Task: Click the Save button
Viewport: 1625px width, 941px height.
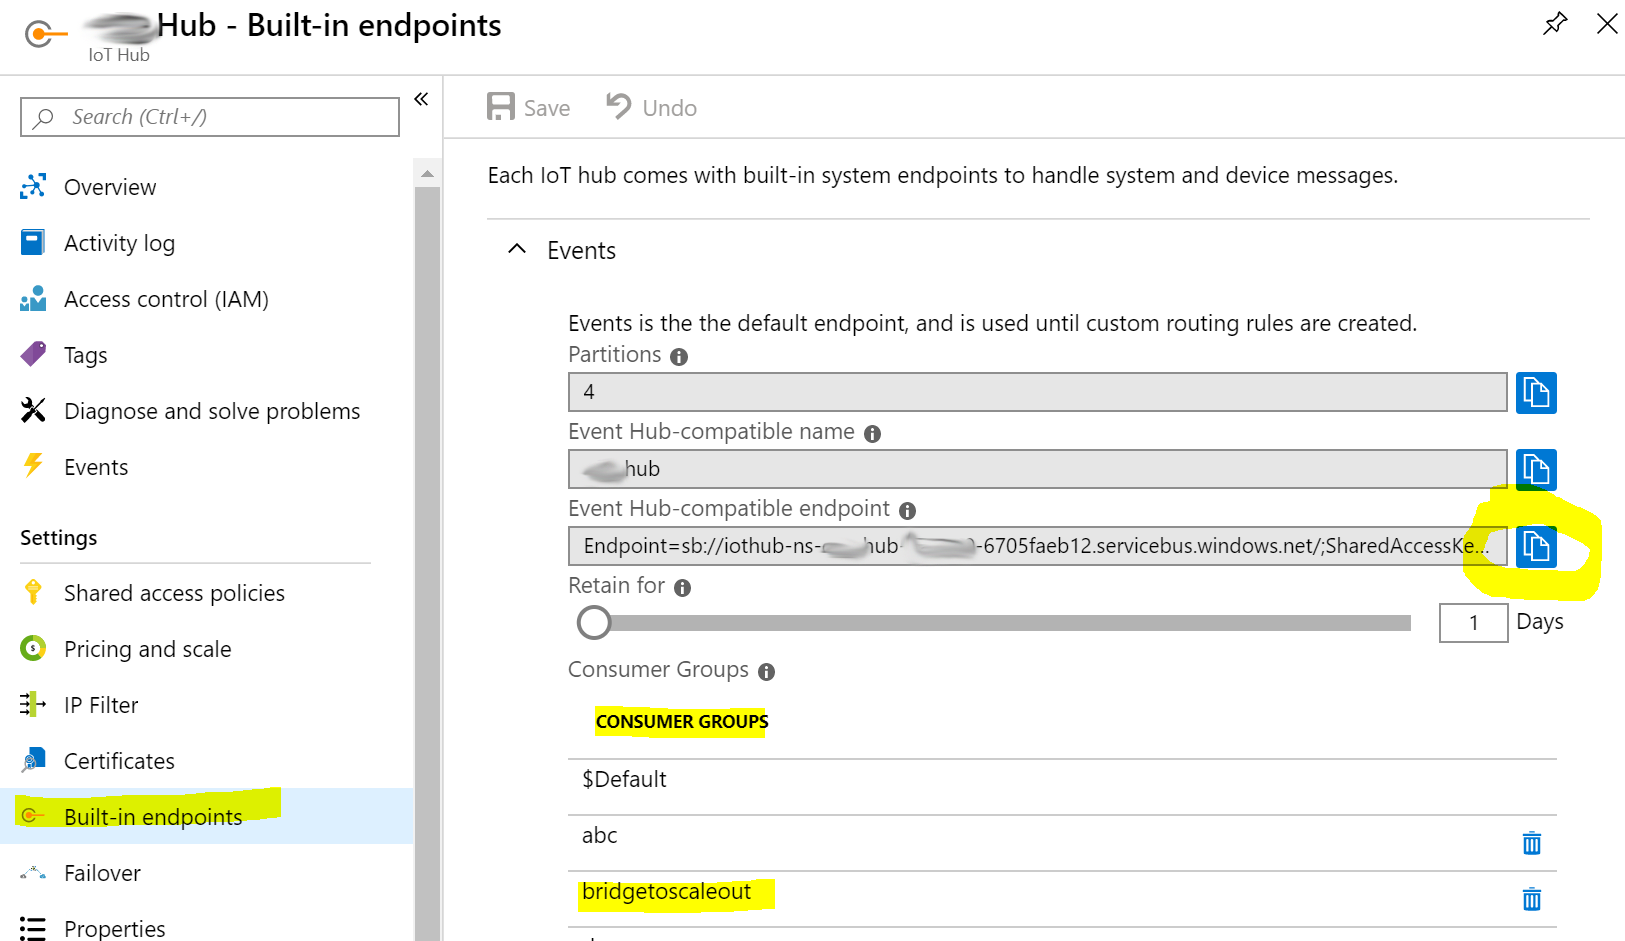Action: pyautogui.click(x=528, y=107)
